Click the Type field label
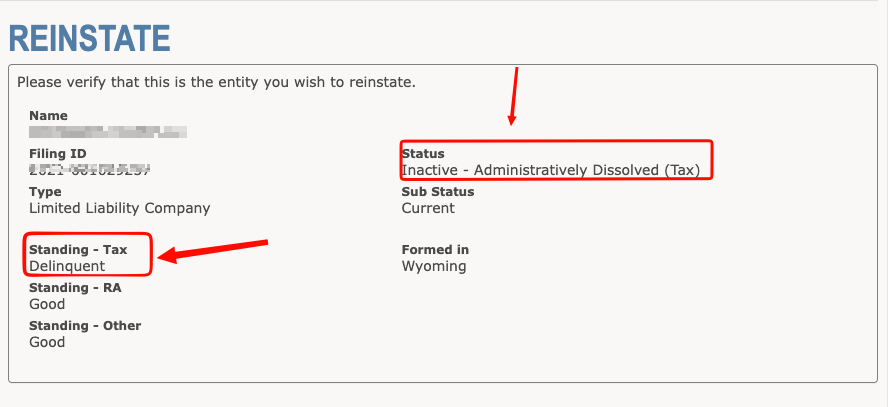Viewport: 888px width, 407px height. pyautogui.click(x=45, y=192)
